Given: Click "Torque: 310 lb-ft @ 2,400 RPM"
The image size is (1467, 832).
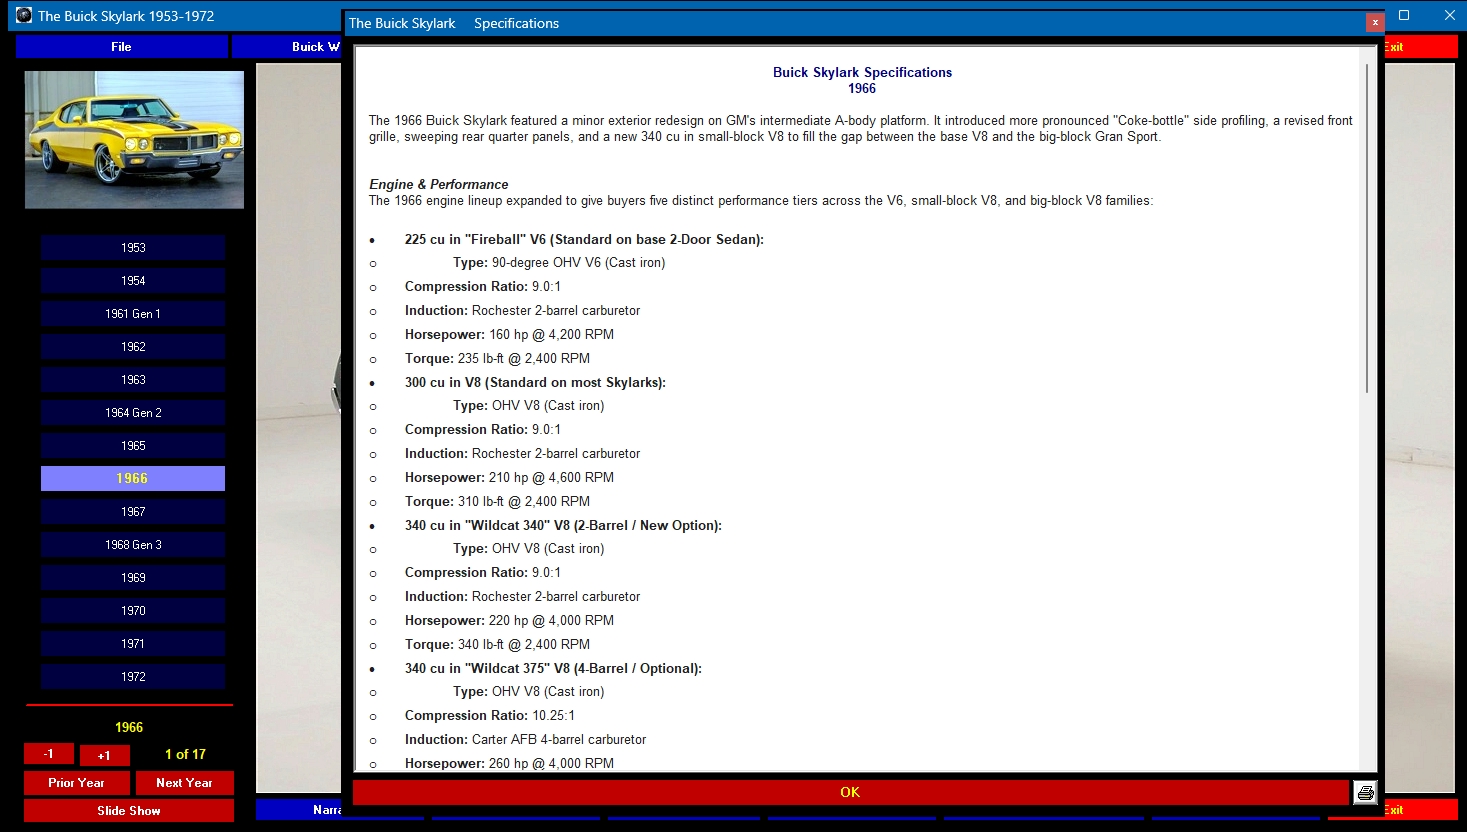Looking at the screenshot, I should (497, 501).
